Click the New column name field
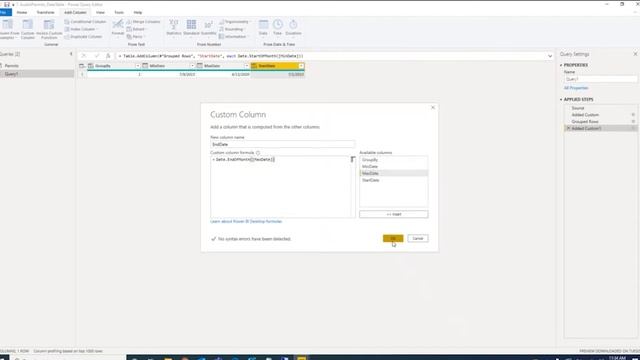 282,144
